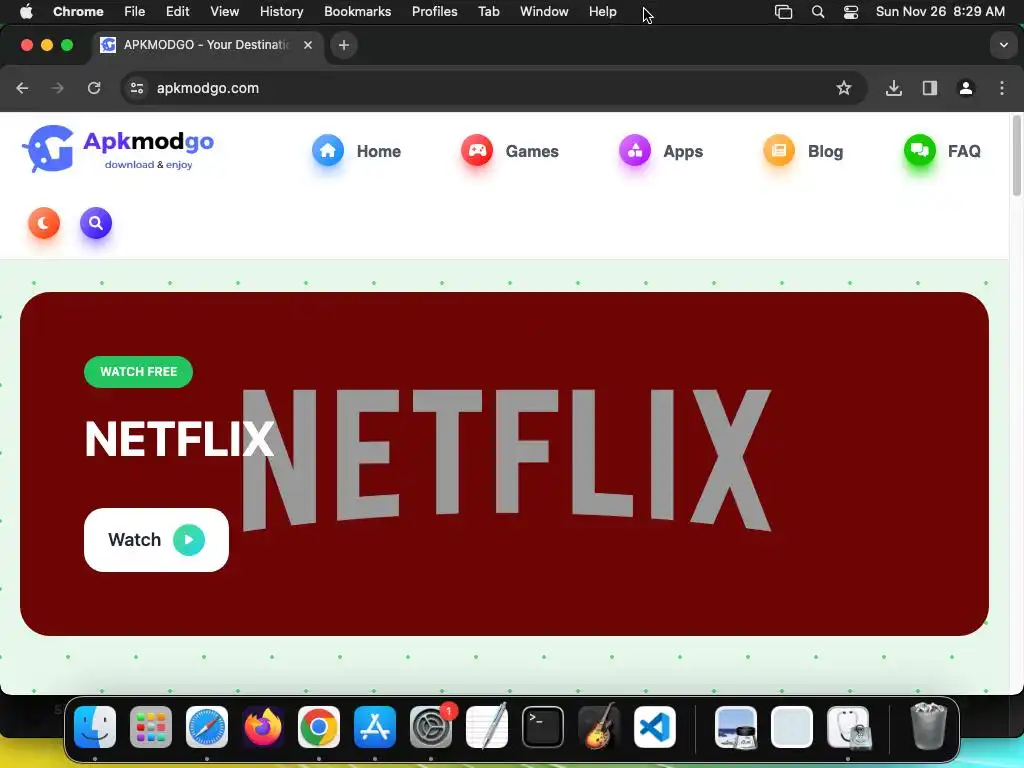This screenshot has height=768, width=1024.
Task: Open a new tab
Action: pyautogui.click(x=344, y=45)
